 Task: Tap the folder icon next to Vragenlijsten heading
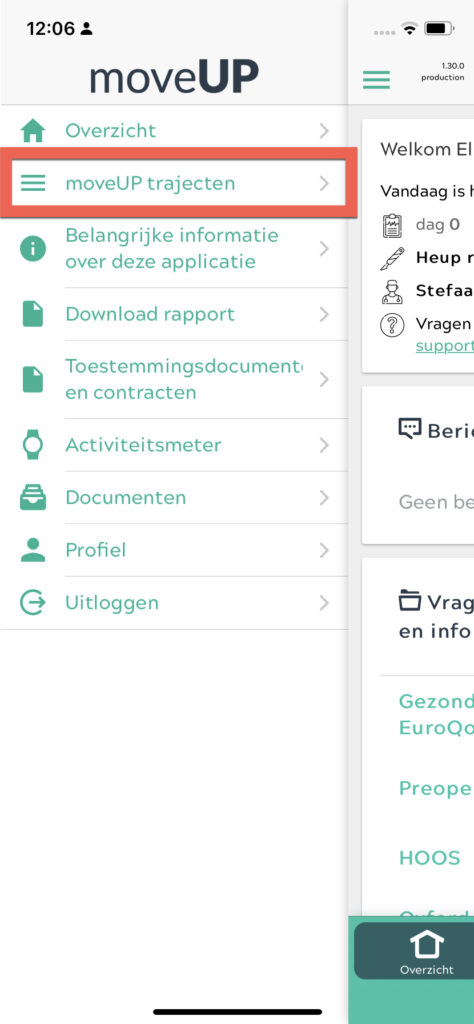(409, 600)
